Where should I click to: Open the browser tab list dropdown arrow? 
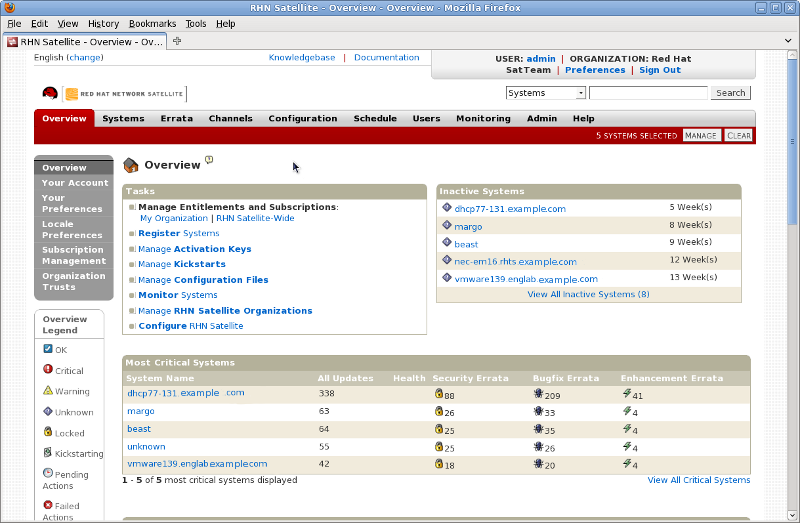tap(789, 42)
